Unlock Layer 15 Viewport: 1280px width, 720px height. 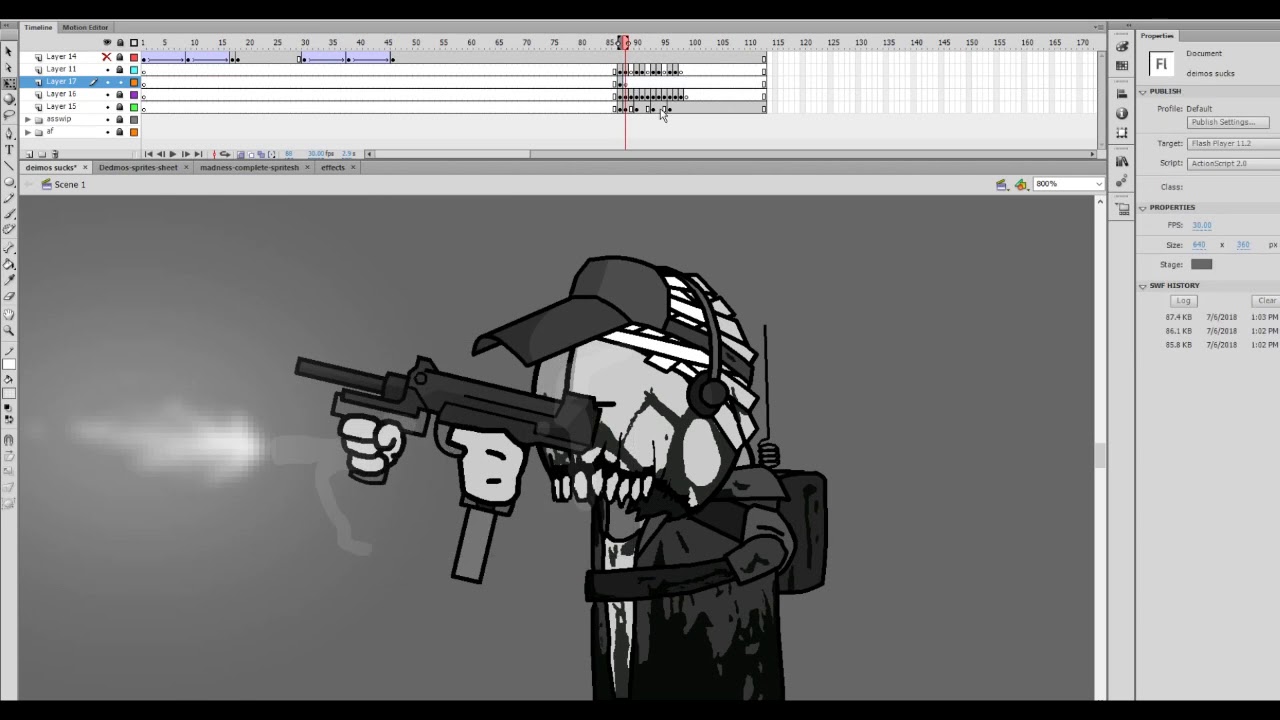coord(120,106)
